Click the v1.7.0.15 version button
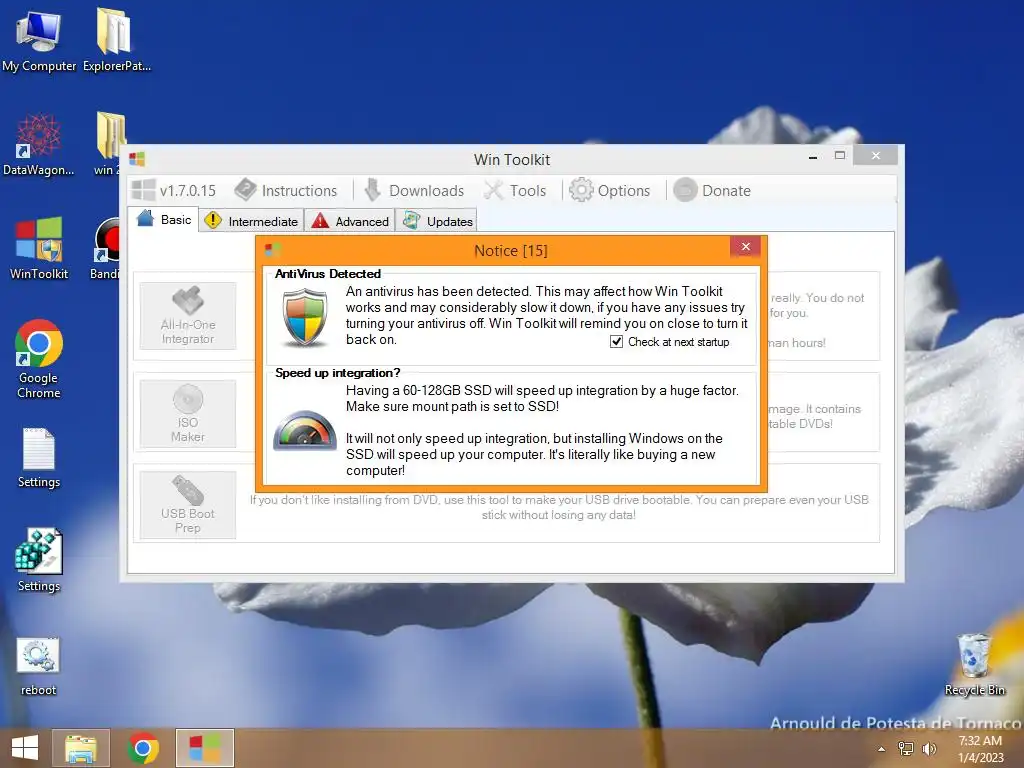Viewport: 1024px width, 768px height. coord(174,190)
